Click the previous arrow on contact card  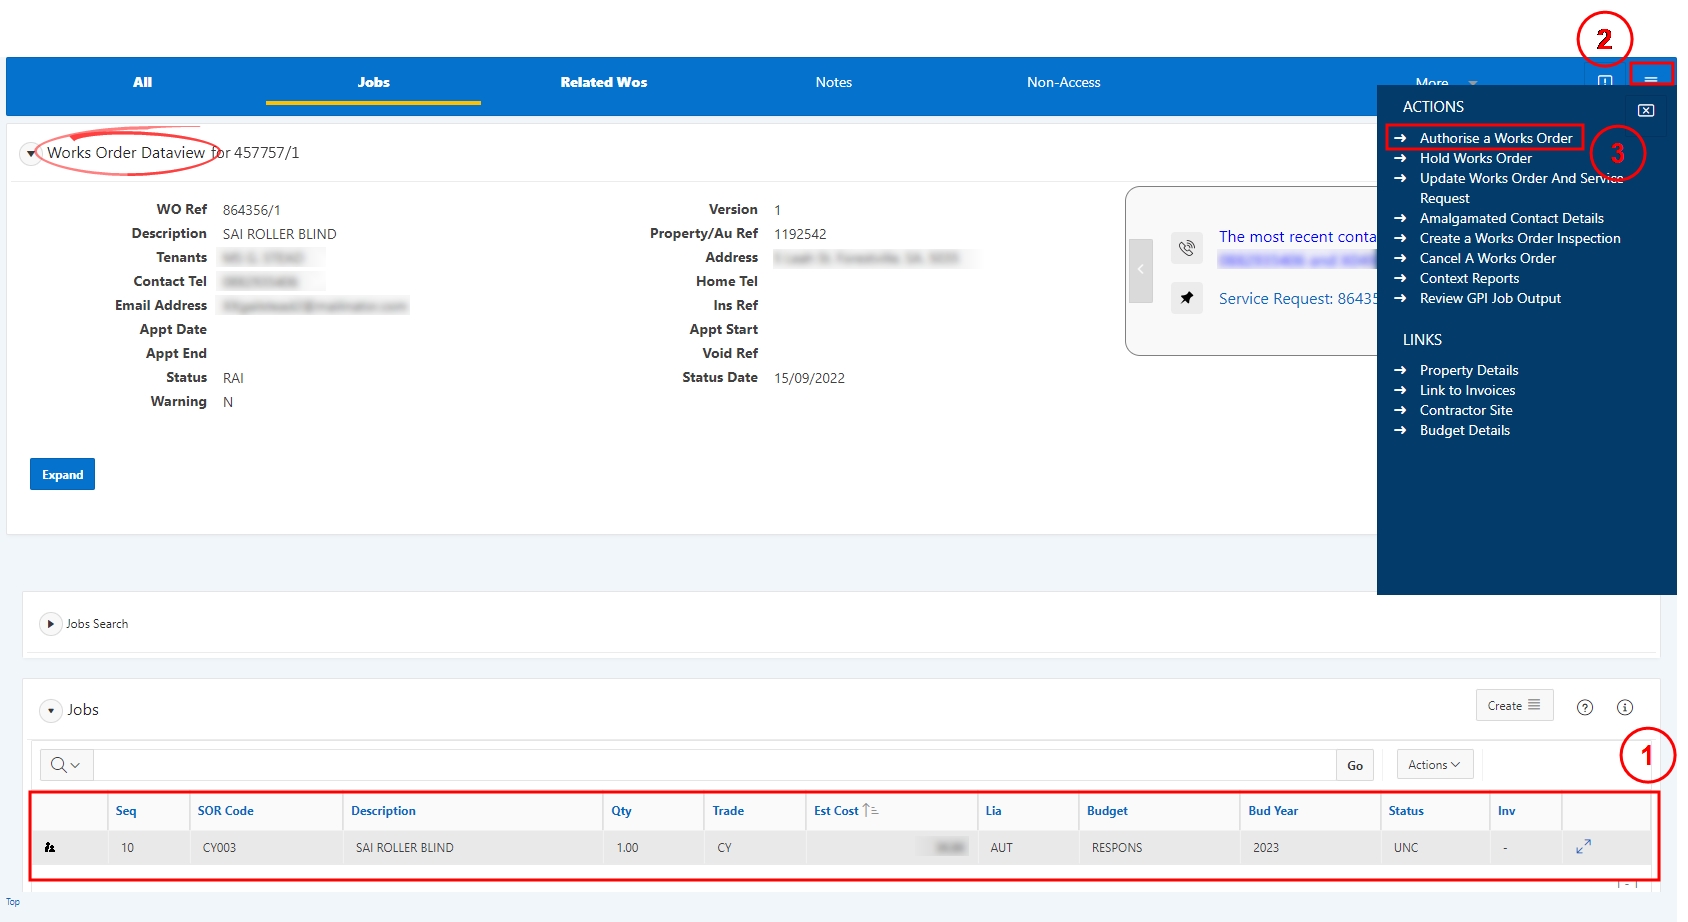pyautogui.click(x=1141, y=270)
